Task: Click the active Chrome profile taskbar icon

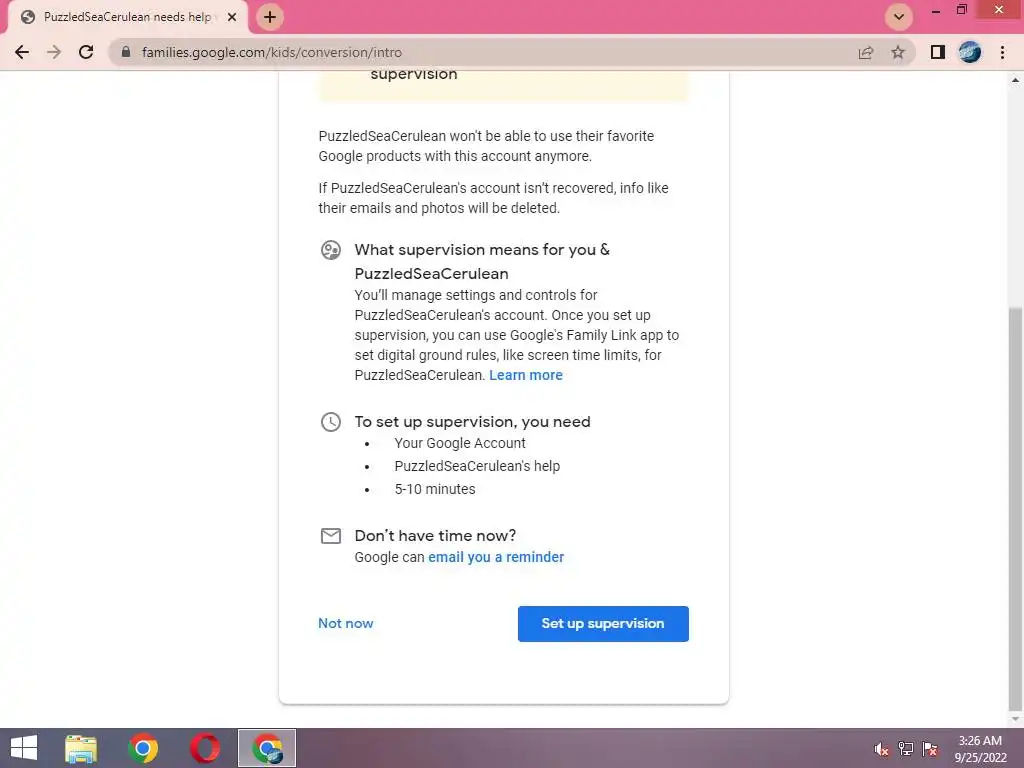Action: 266,748
